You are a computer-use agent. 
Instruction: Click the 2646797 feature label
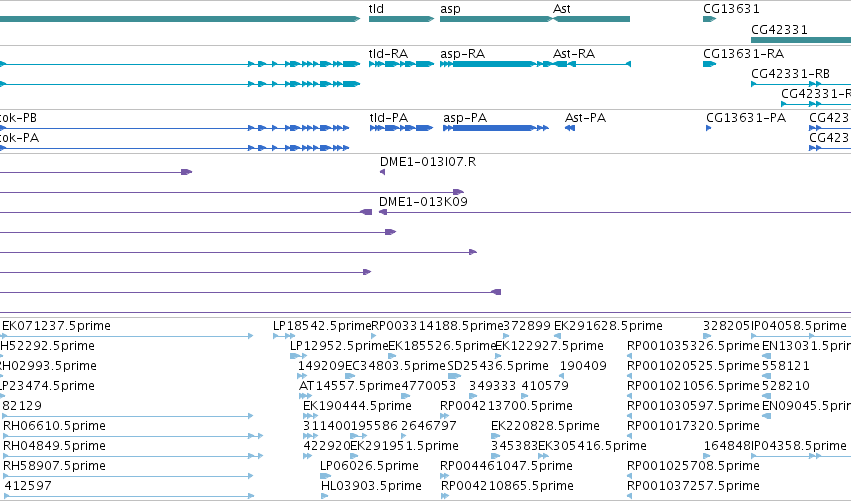pos(428,426)
